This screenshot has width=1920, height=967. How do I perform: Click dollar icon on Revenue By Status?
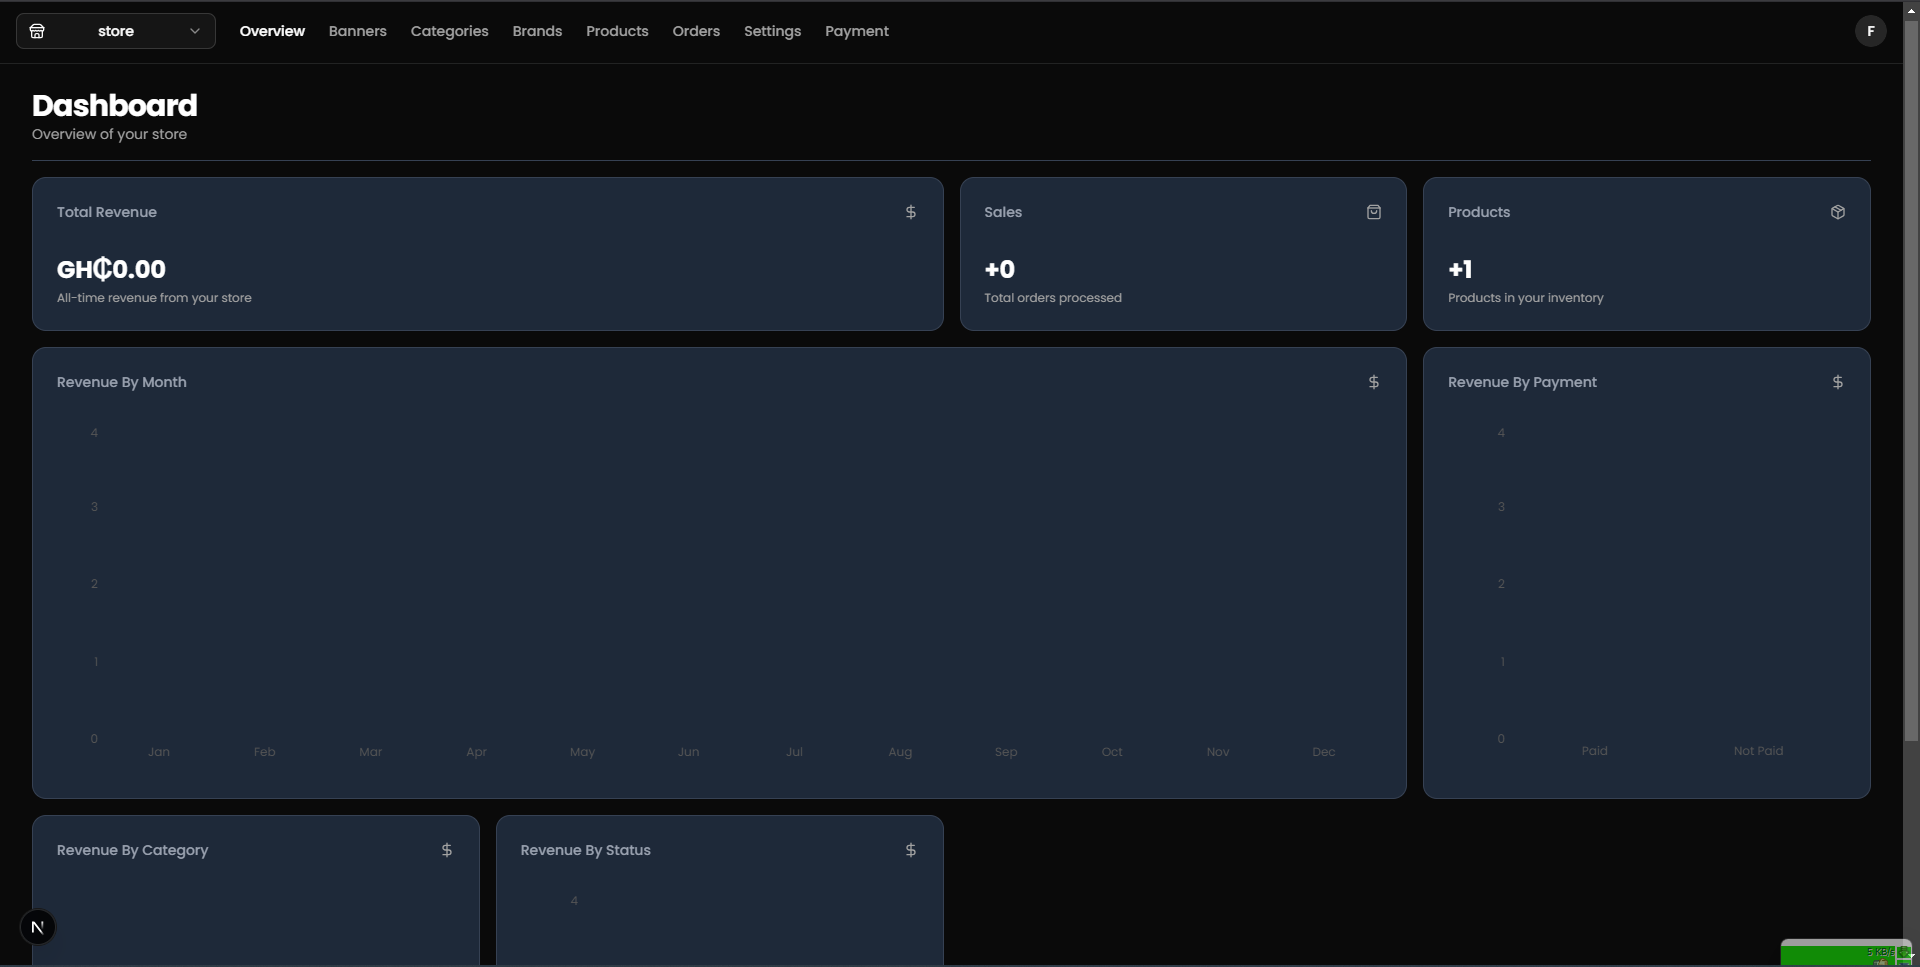pos(911,850)
